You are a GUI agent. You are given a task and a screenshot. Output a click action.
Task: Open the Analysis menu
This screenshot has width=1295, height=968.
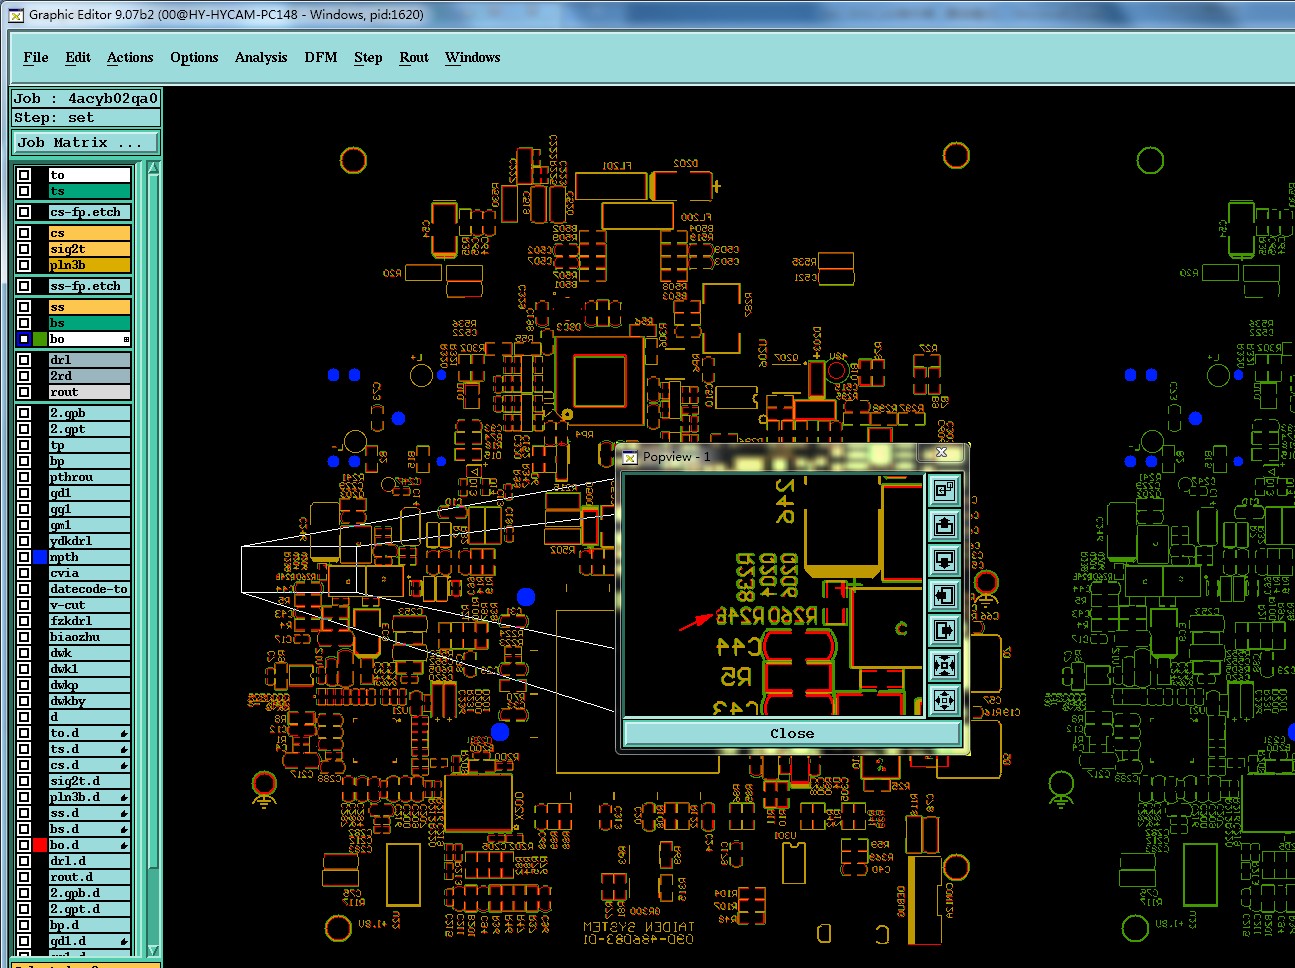261,58
